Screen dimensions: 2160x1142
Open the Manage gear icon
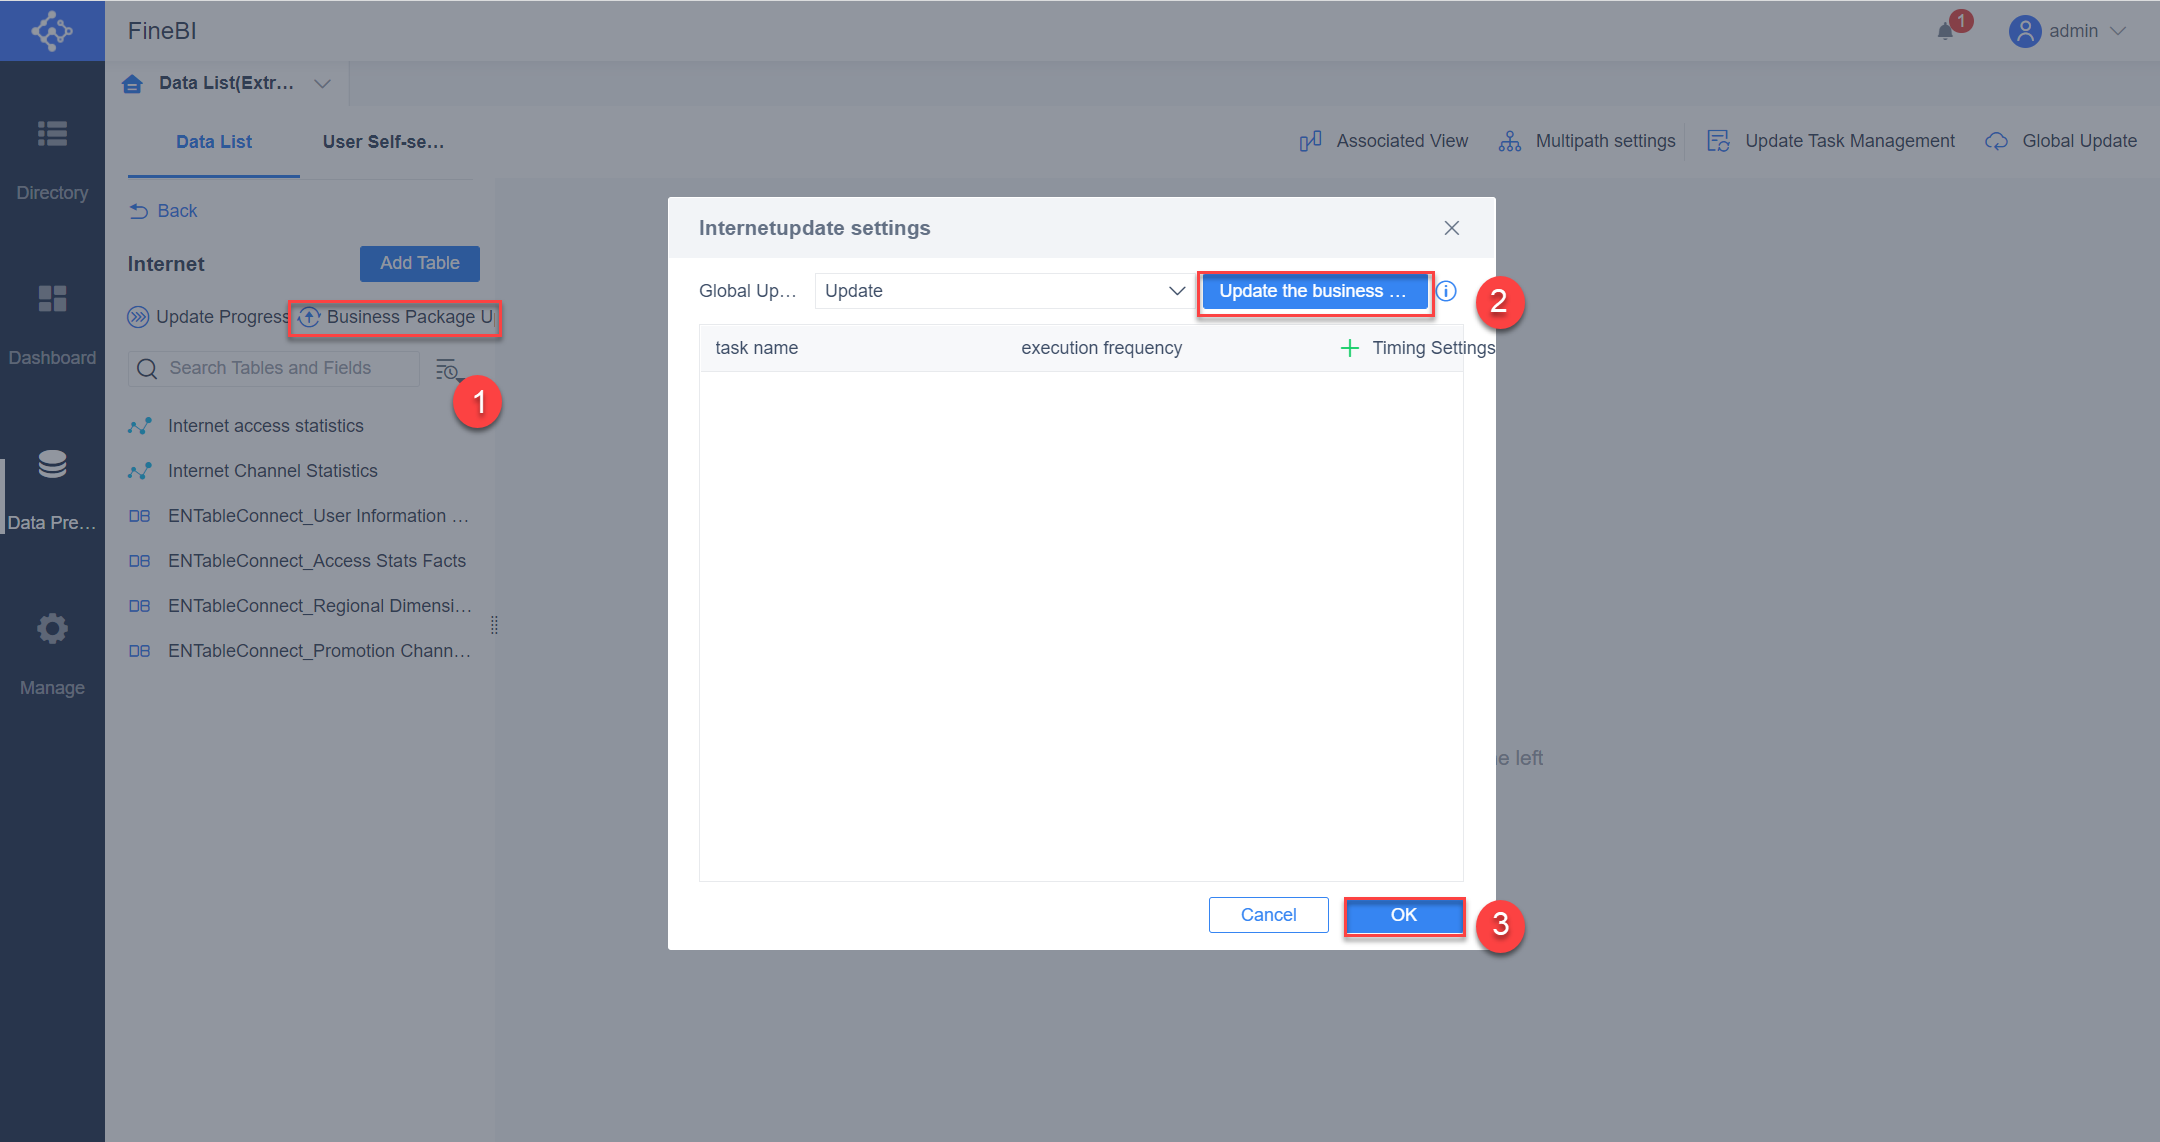[x=52, y=629]
